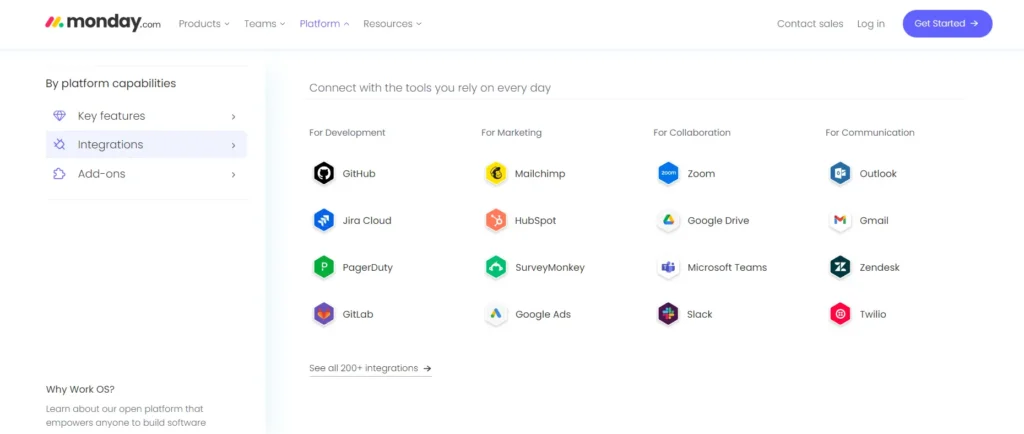Expand the Teams dropdown menu
Image resolution: width=1024 pixels, height=434 pixels.
pyautogui.click(x=264, y=23)
